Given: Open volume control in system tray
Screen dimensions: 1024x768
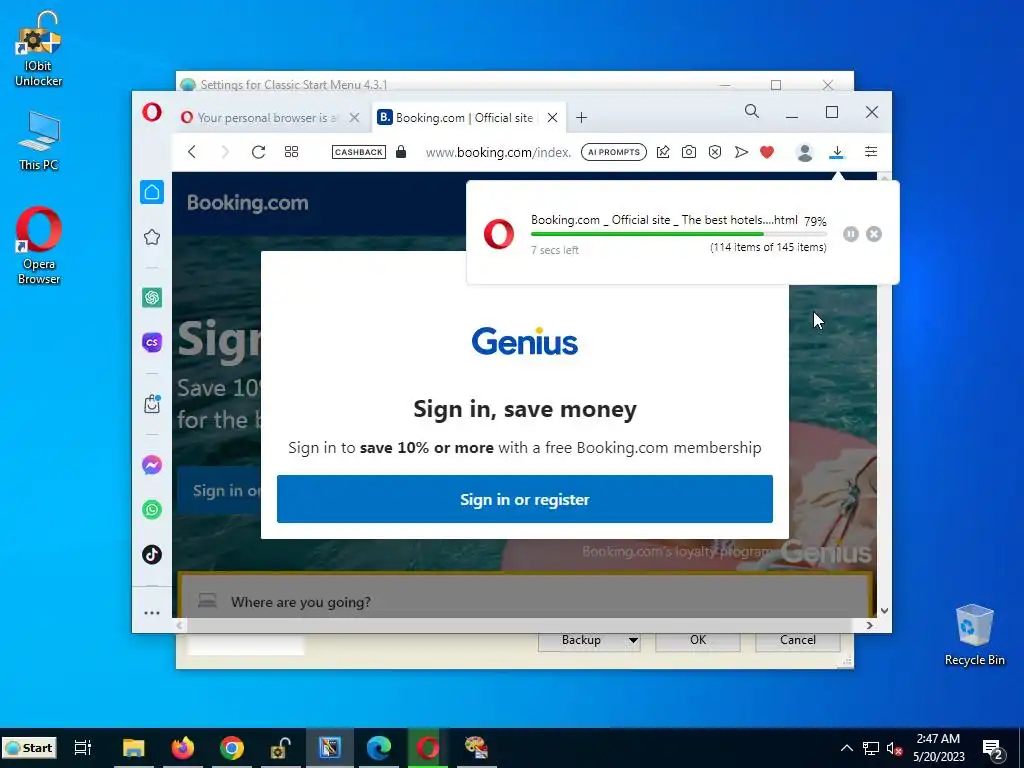Looking at the screenshot, I should pos(894,748).
